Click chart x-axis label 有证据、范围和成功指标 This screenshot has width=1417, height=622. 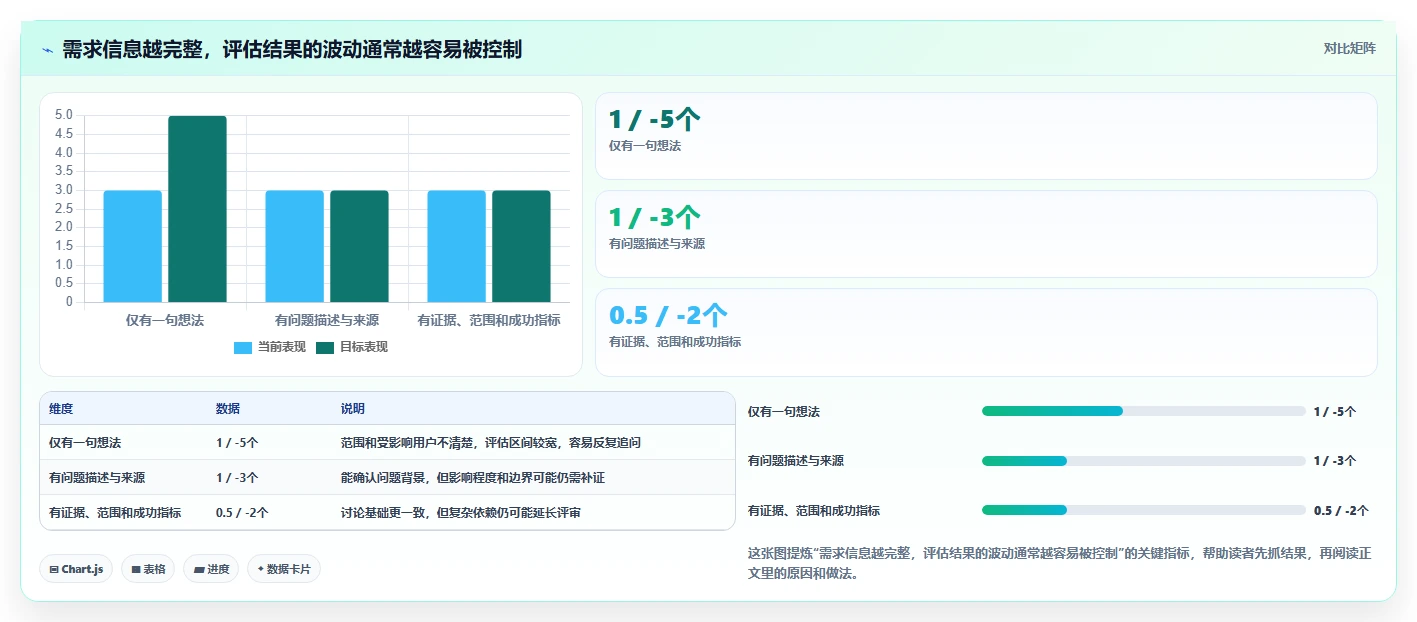click(x=489, y=320)
